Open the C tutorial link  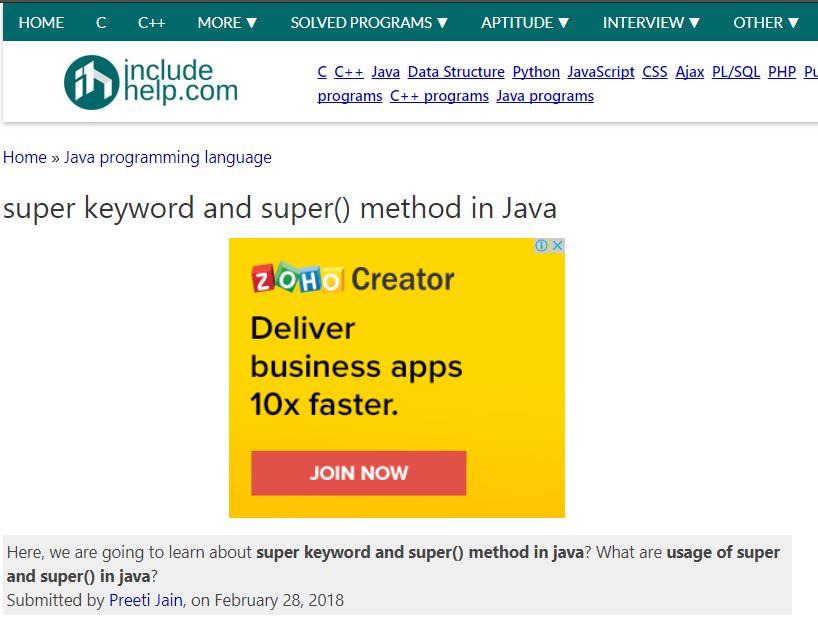click(322, 71)
